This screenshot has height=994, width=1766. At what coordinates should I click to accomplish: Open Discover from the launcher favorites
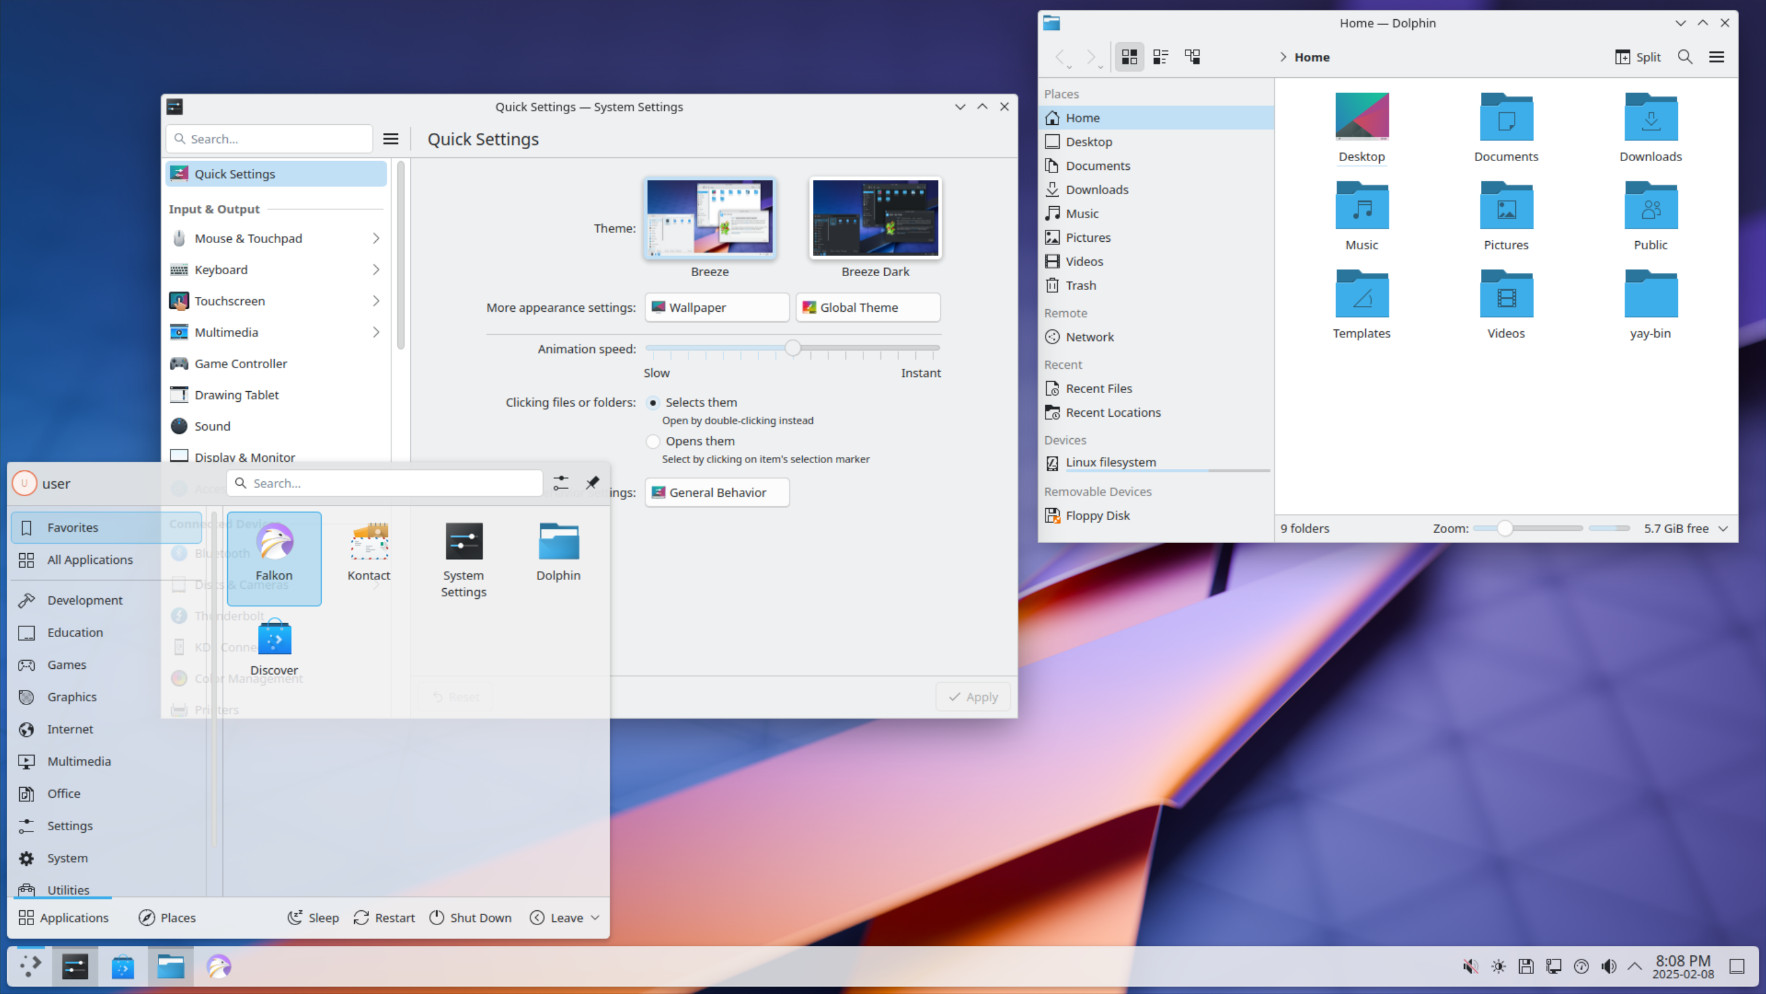[x=274, y=648]
